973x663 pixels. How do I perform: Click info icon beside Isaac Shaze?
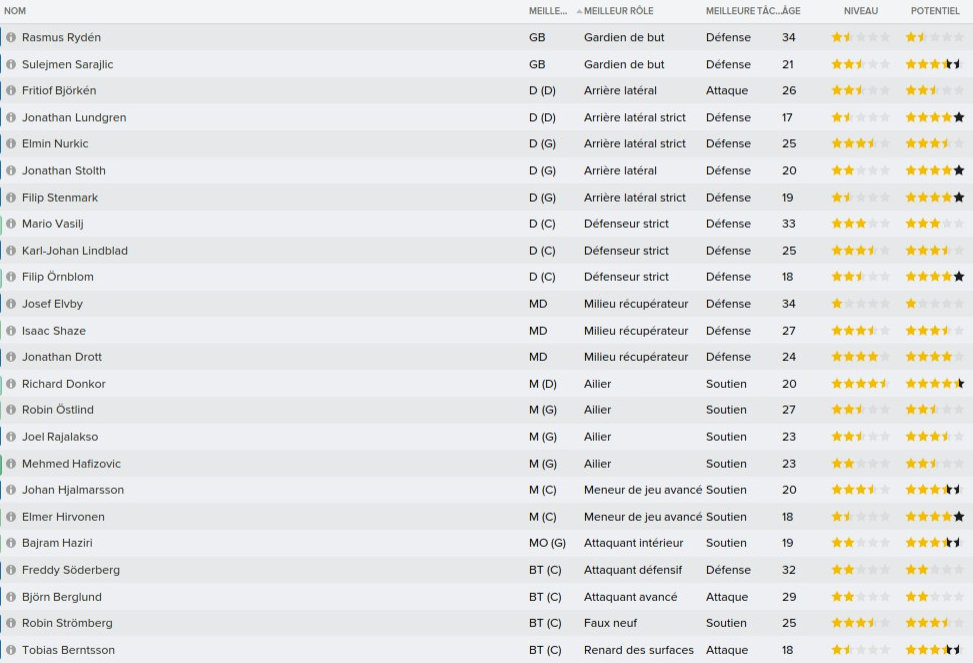coord(11,330)
